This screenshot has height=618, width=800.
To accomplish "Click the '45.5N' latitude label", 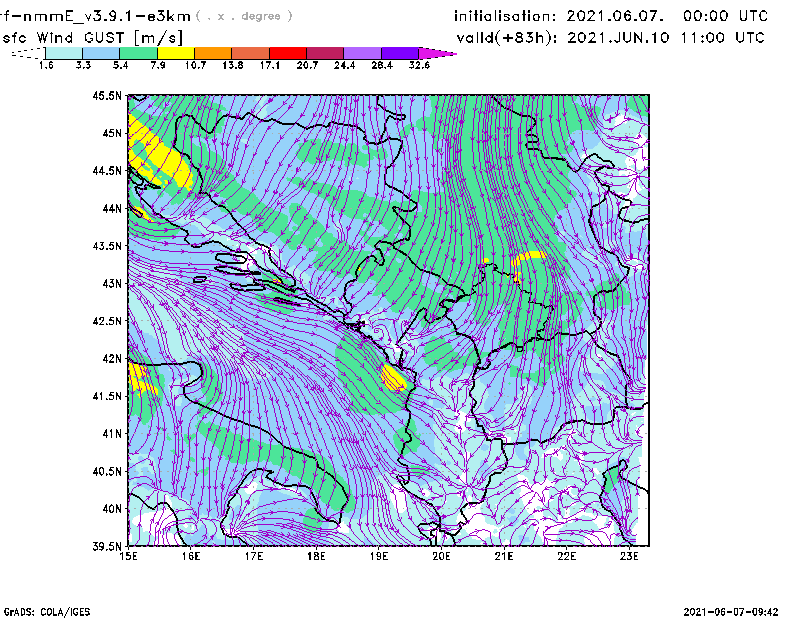I will (x=107, y=95).
